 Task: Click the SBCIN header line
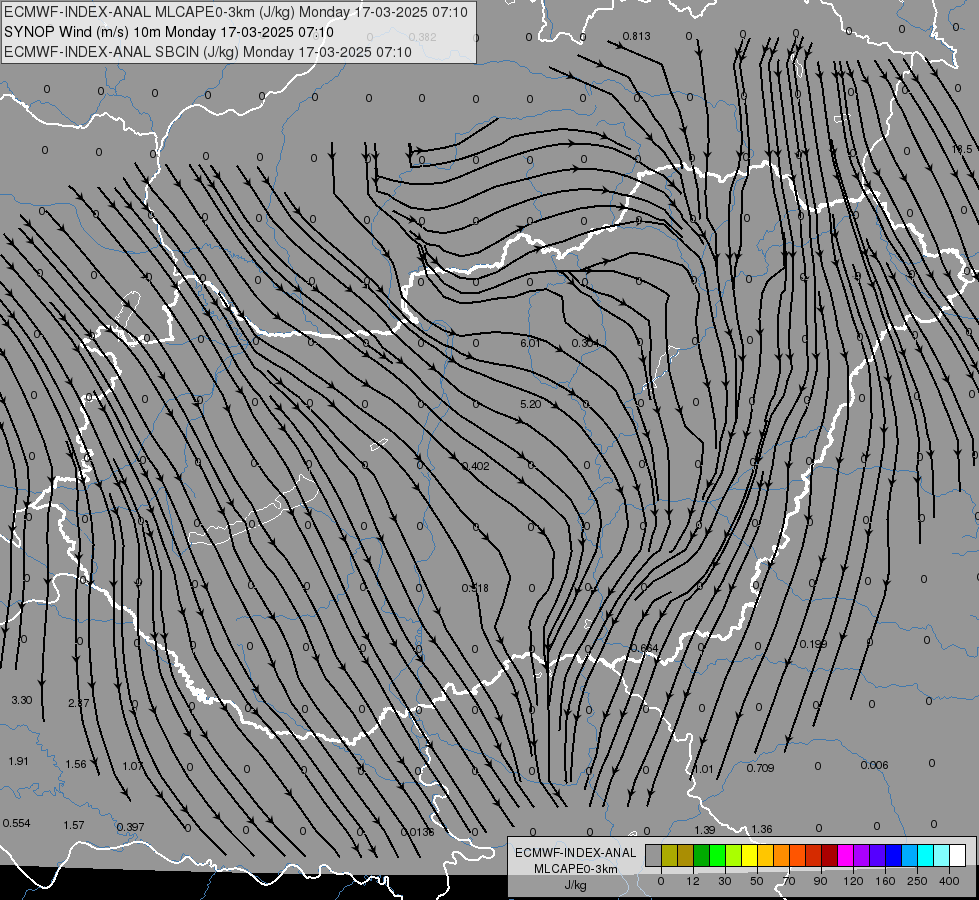208,52
